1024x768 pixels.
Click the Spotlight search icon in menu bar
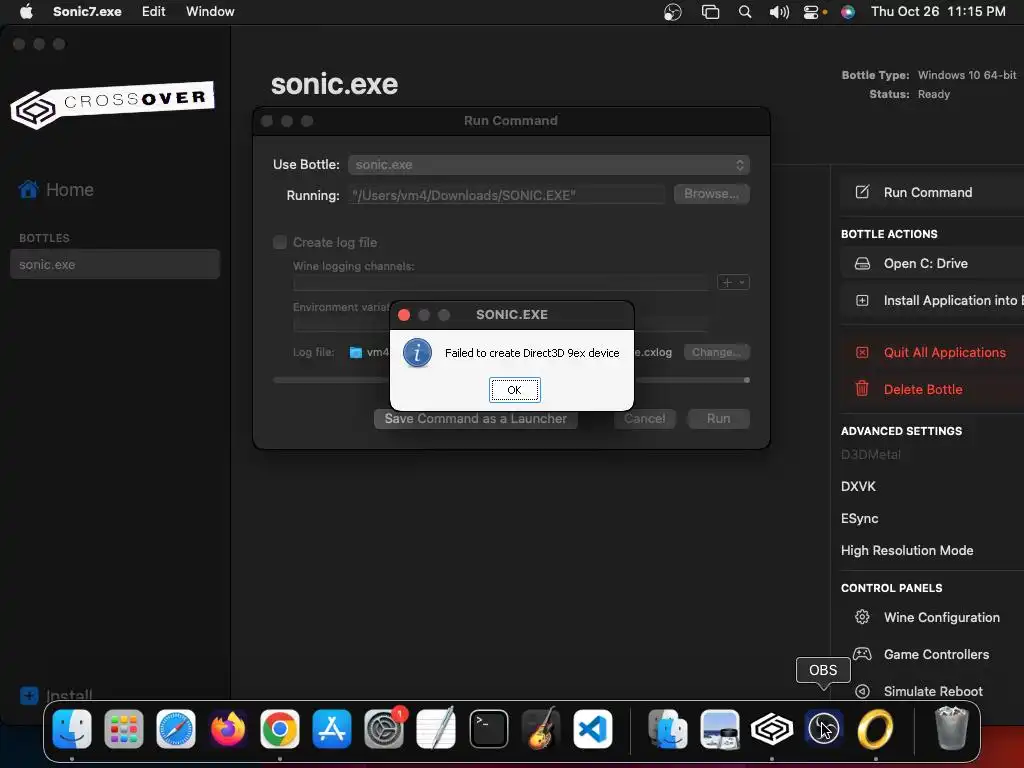[x=744, y=12]
